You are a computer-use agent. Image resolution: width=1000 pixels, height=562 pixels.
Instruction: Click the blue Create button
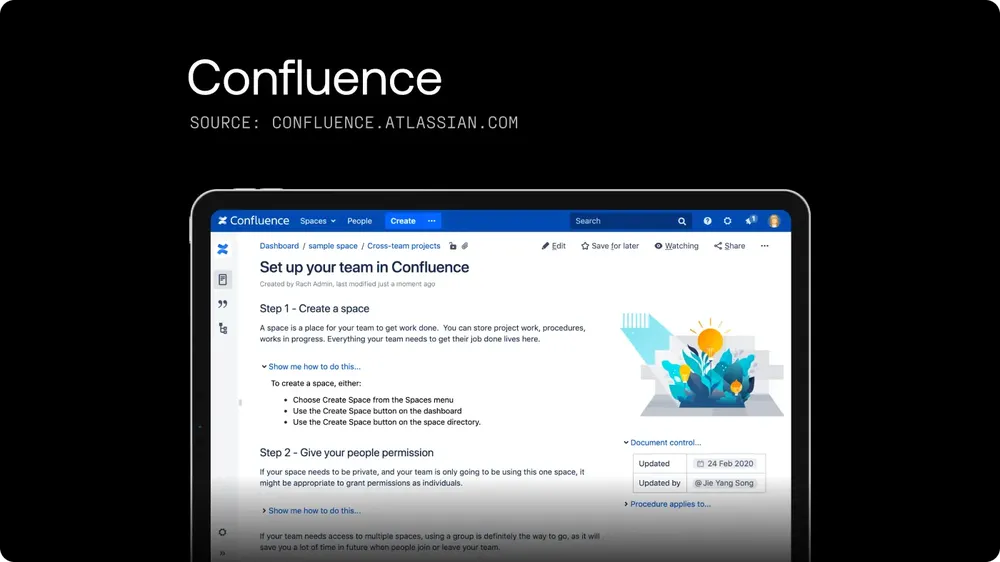pos(403,221)
